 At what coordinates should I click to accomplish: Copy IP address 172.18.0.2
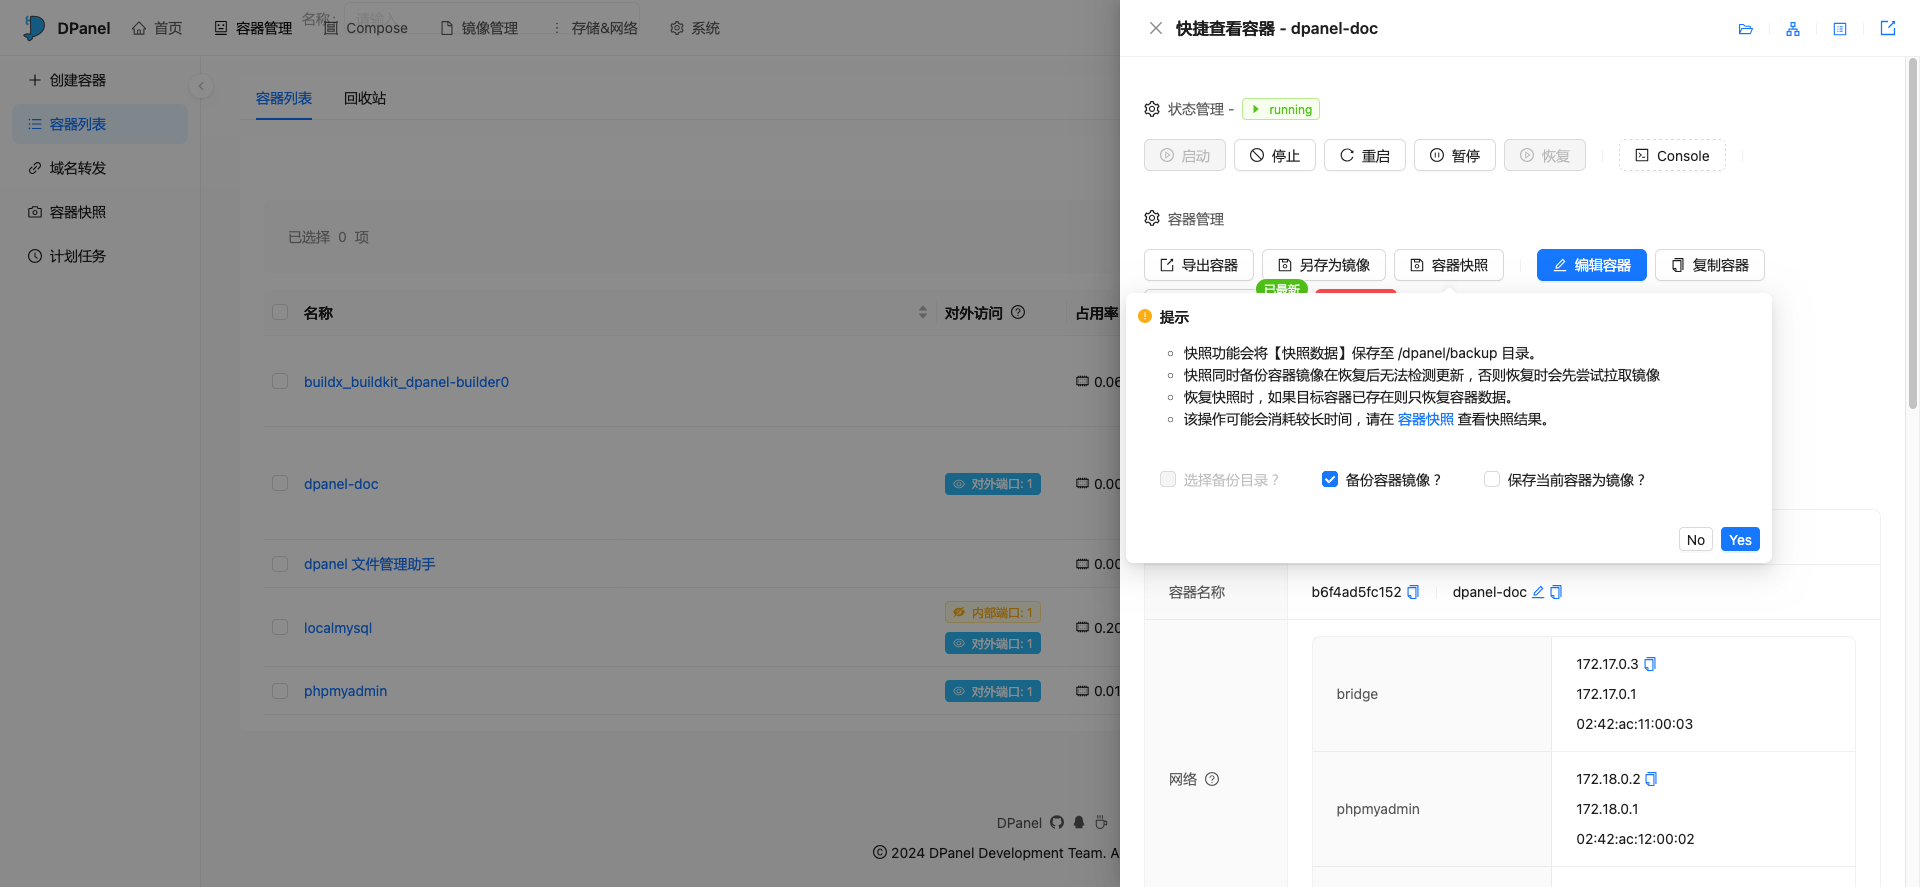click(1651, 779)
